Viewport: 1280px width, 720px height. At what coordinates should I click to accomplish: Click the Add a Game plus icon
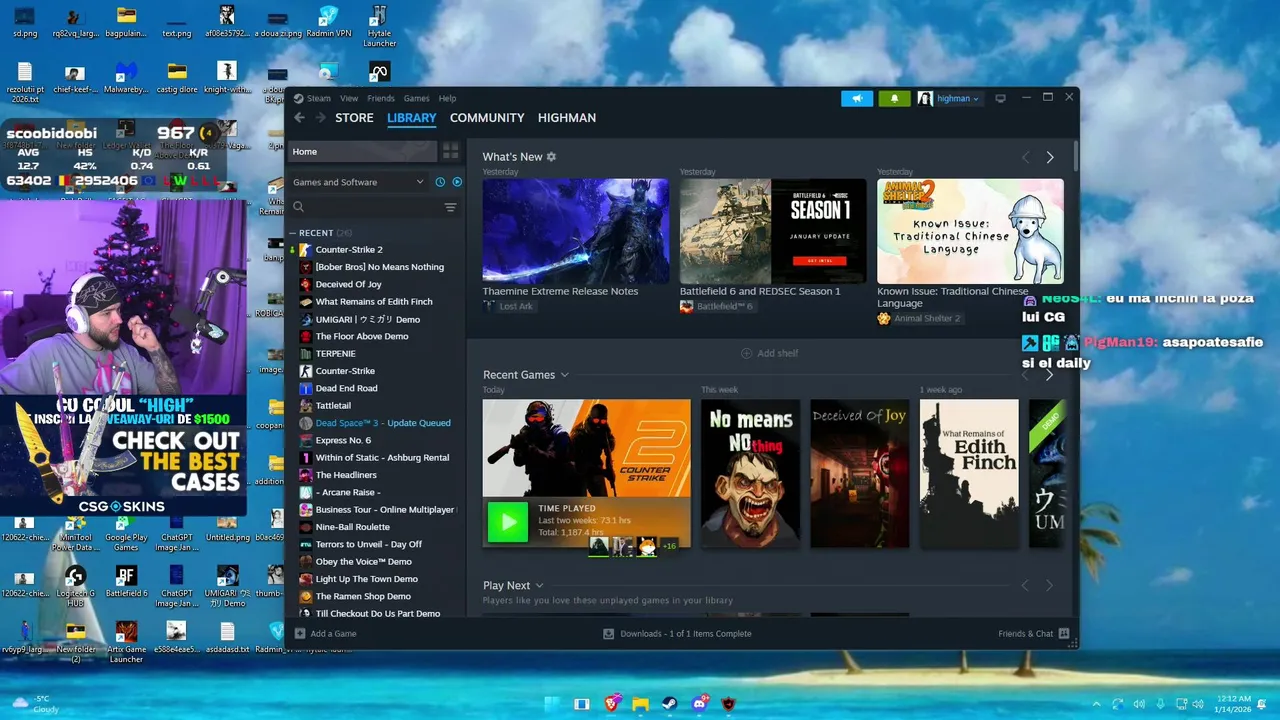[300, 633]
